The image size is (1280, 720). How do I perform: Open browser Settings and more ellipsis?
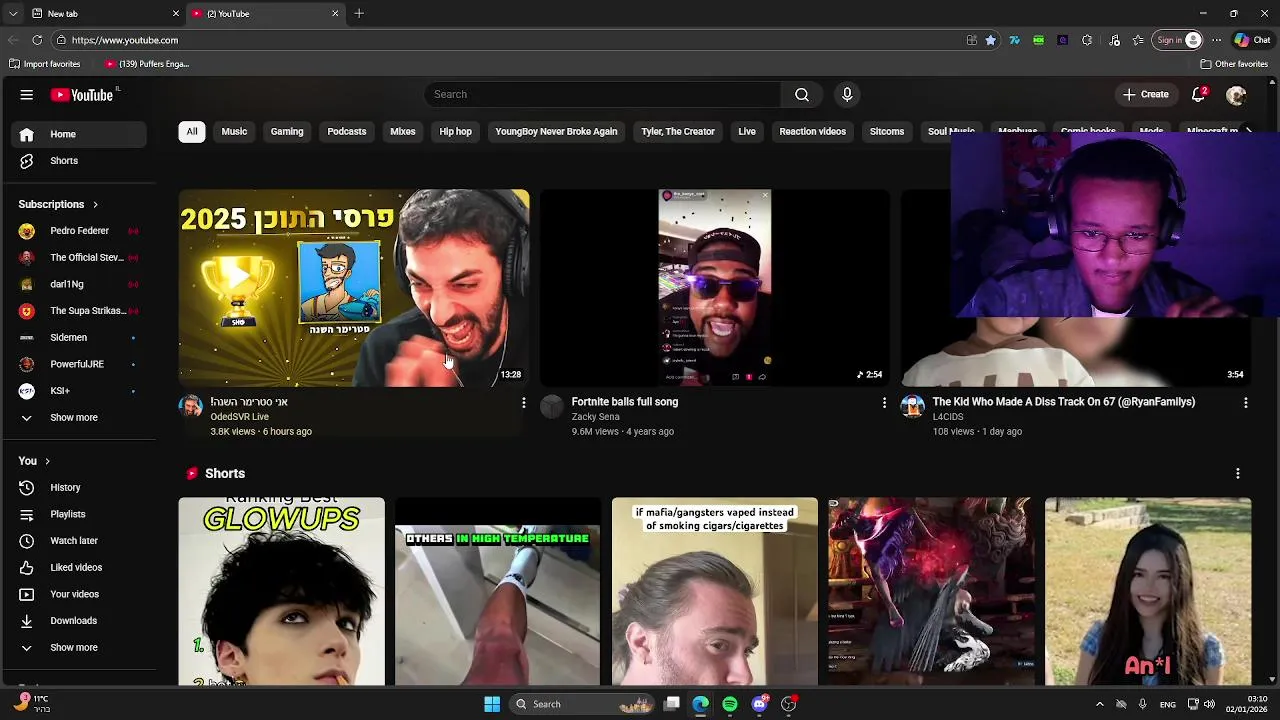pyautogui.click(x=1216, y=40)
